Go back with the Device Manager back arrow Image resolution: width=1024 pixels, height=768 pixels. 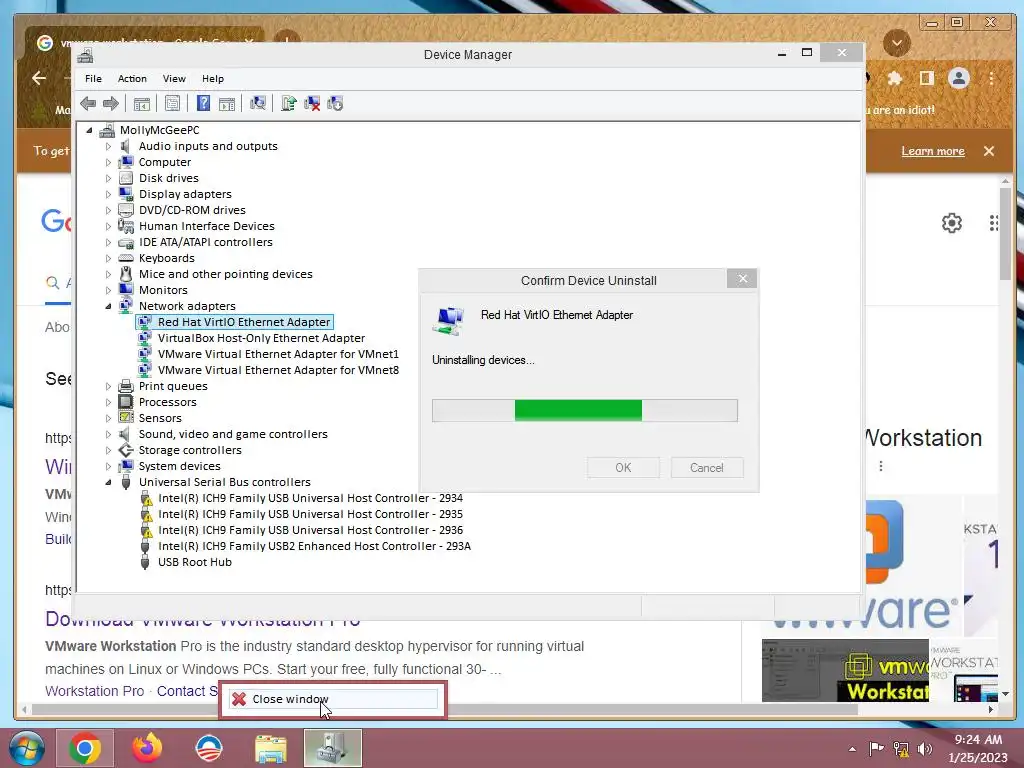(x=88, y=103)
